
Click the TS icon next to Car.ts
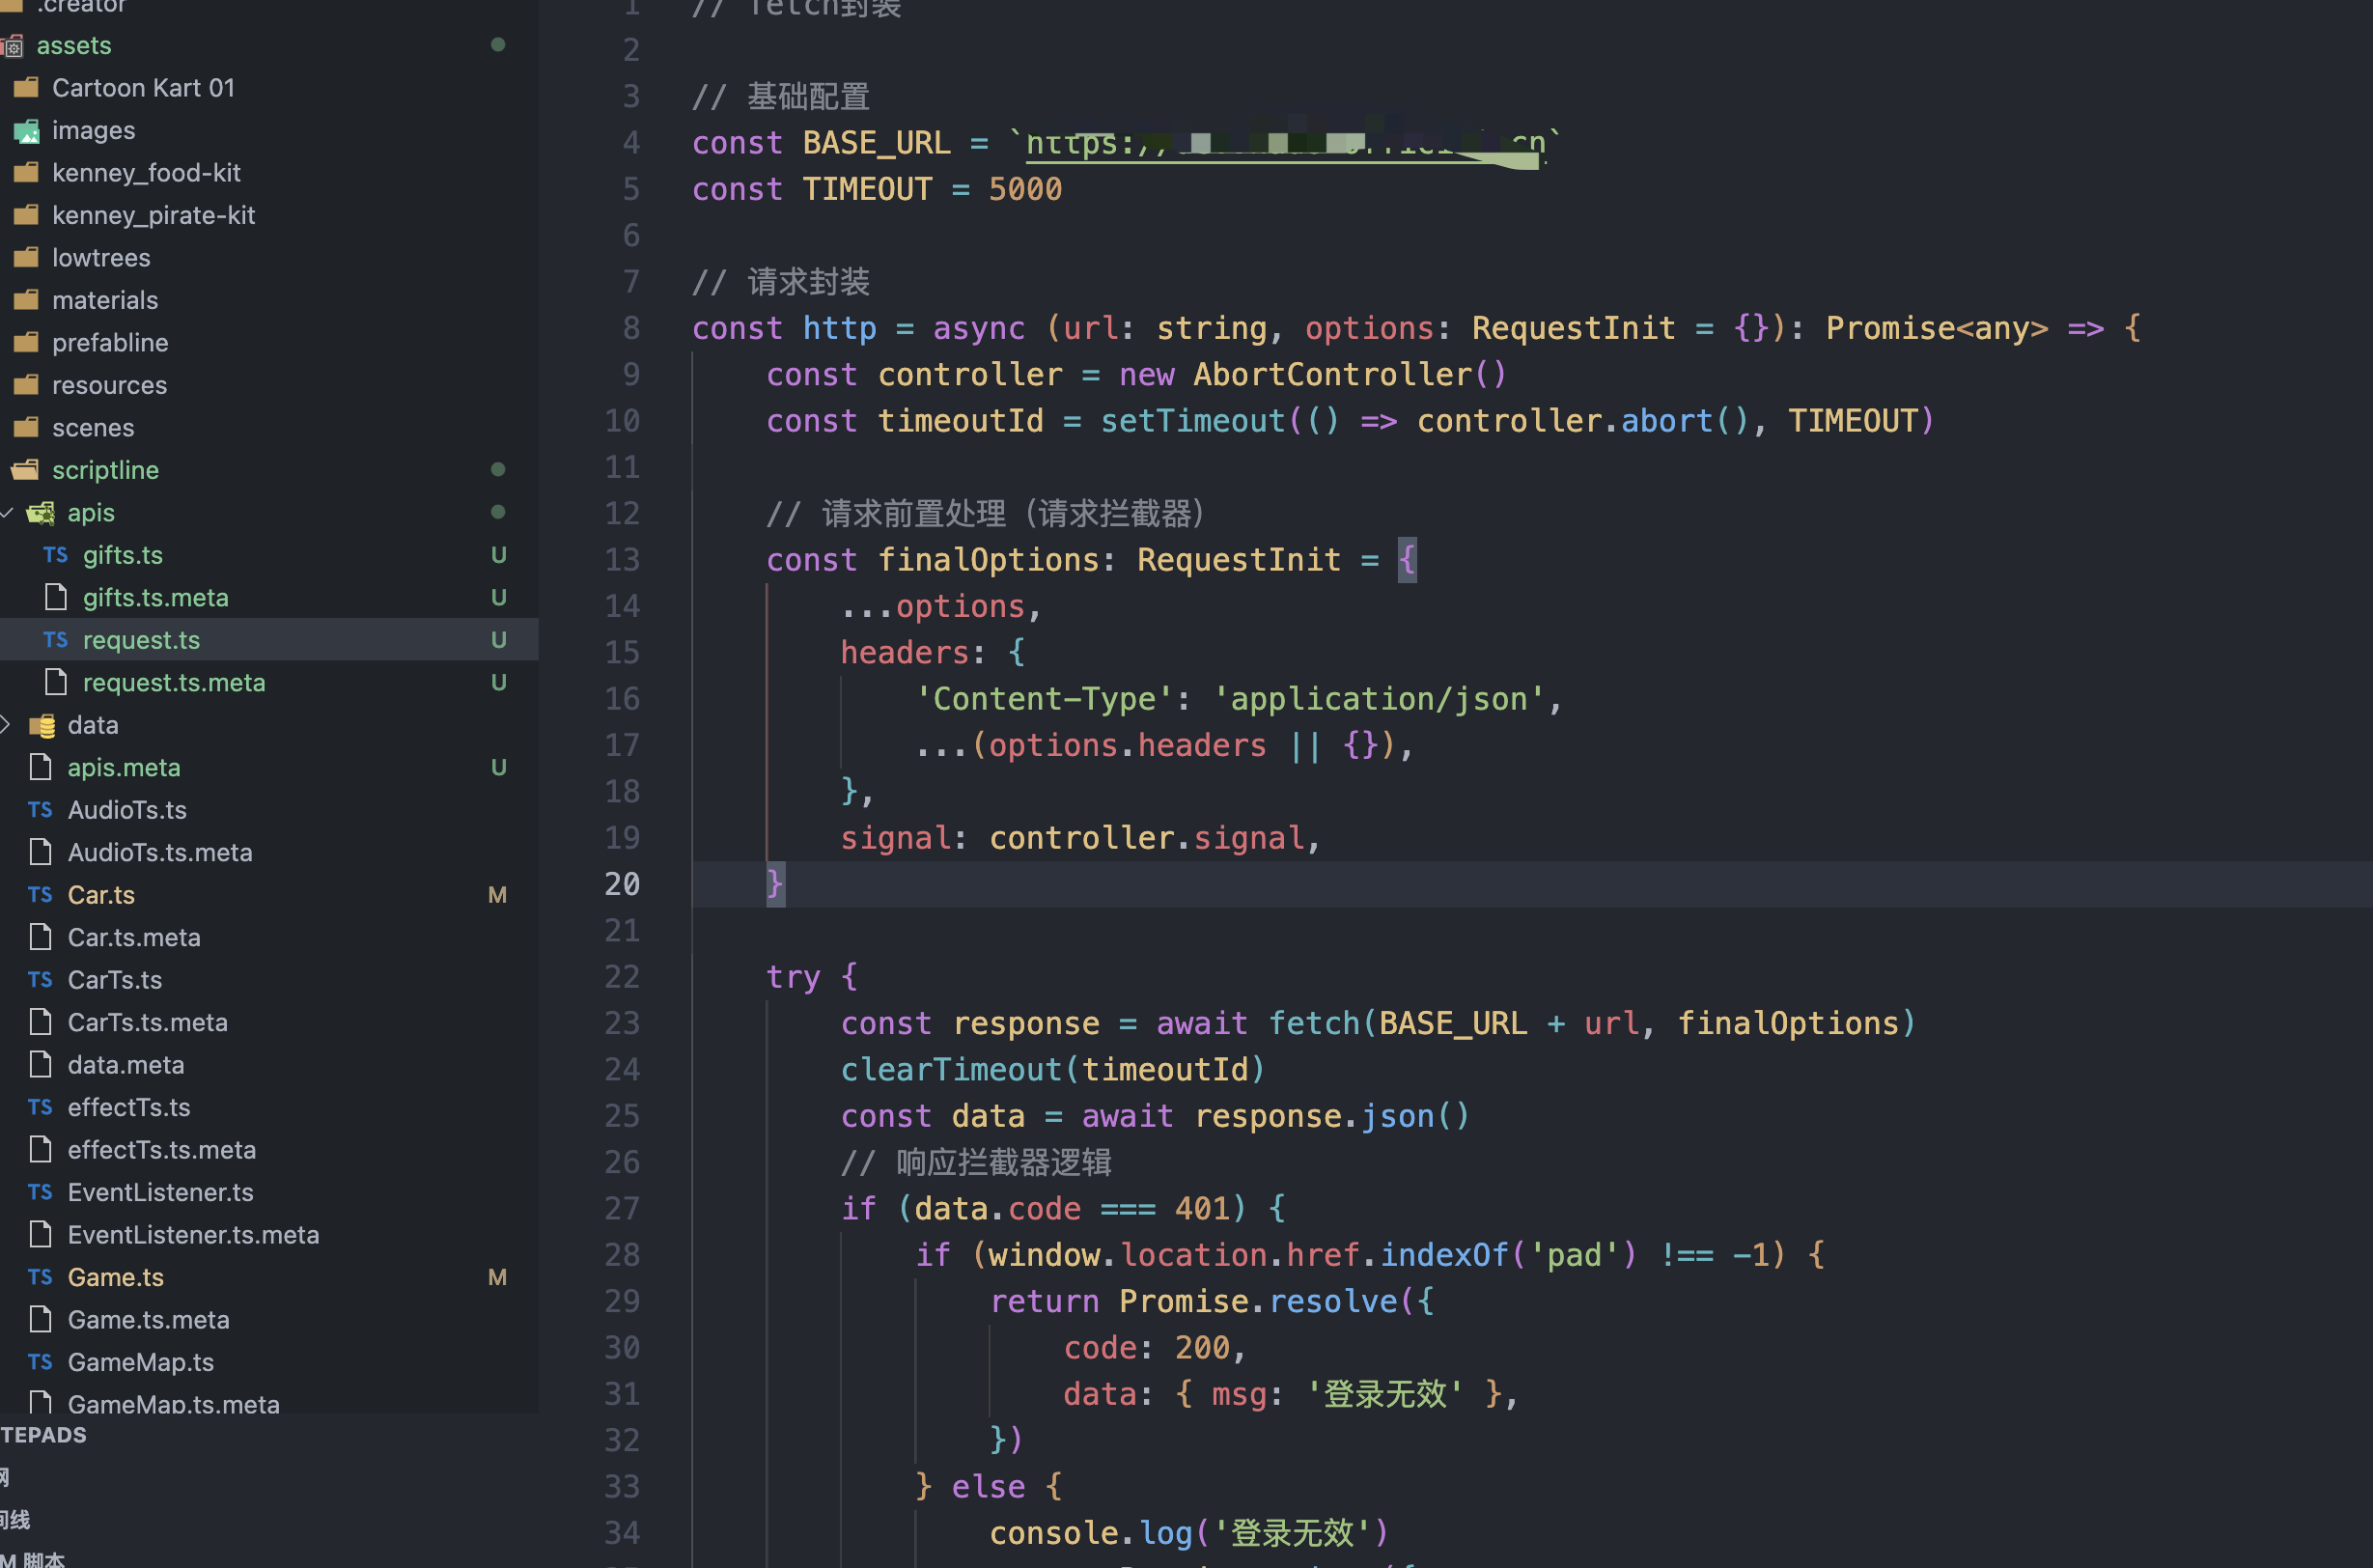click(x=40, y=895)
